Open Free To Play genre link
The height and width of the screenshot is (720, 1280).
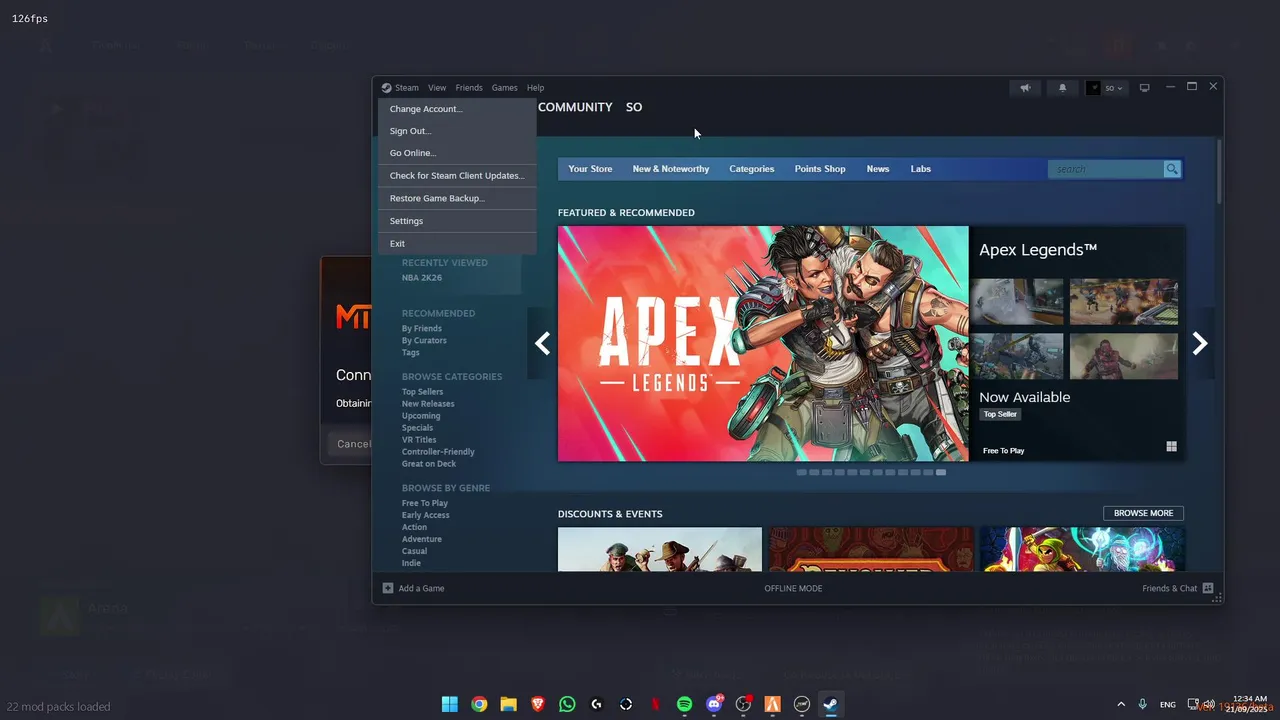425,503
